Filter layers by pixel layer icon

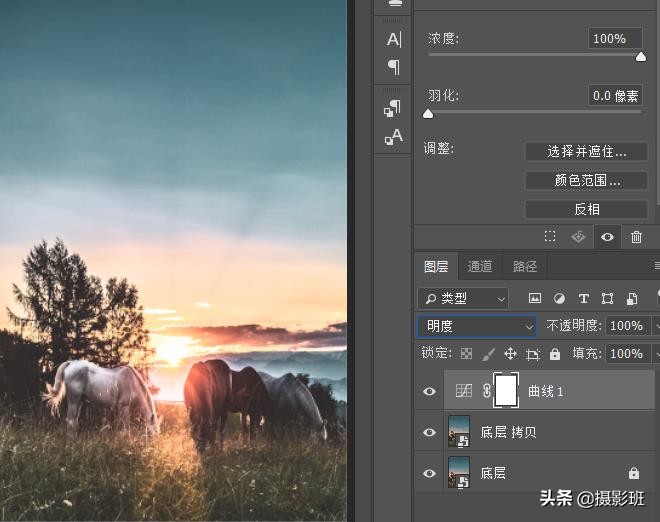(535, 298)
